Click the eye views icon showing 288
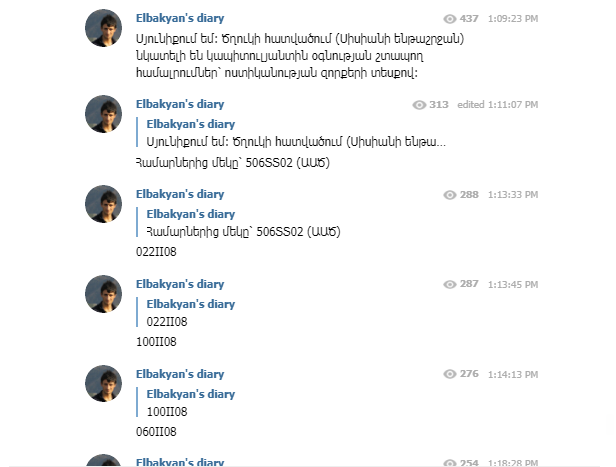 point(450,195)
